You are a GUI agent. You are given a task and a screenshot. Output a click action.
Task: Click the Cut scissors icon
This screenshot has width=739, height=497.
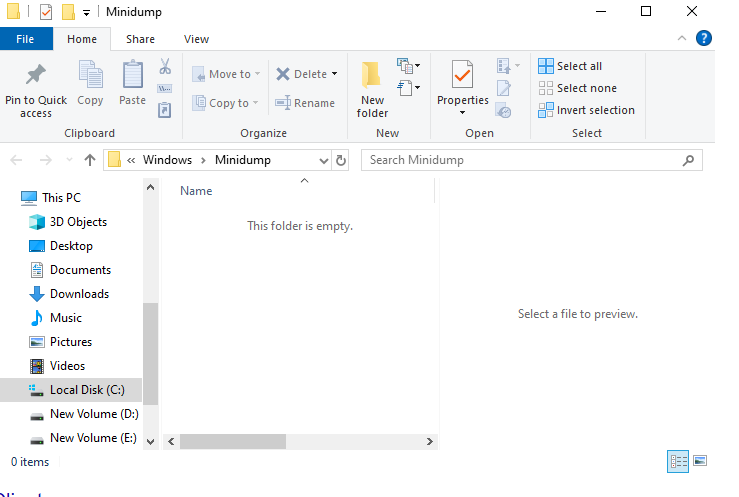click(164, 66)
